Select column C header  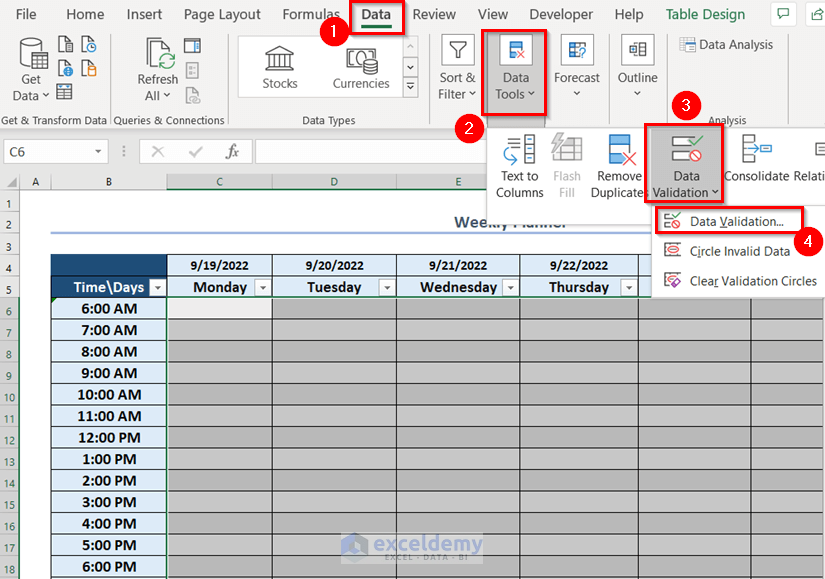tap(219, 182)
